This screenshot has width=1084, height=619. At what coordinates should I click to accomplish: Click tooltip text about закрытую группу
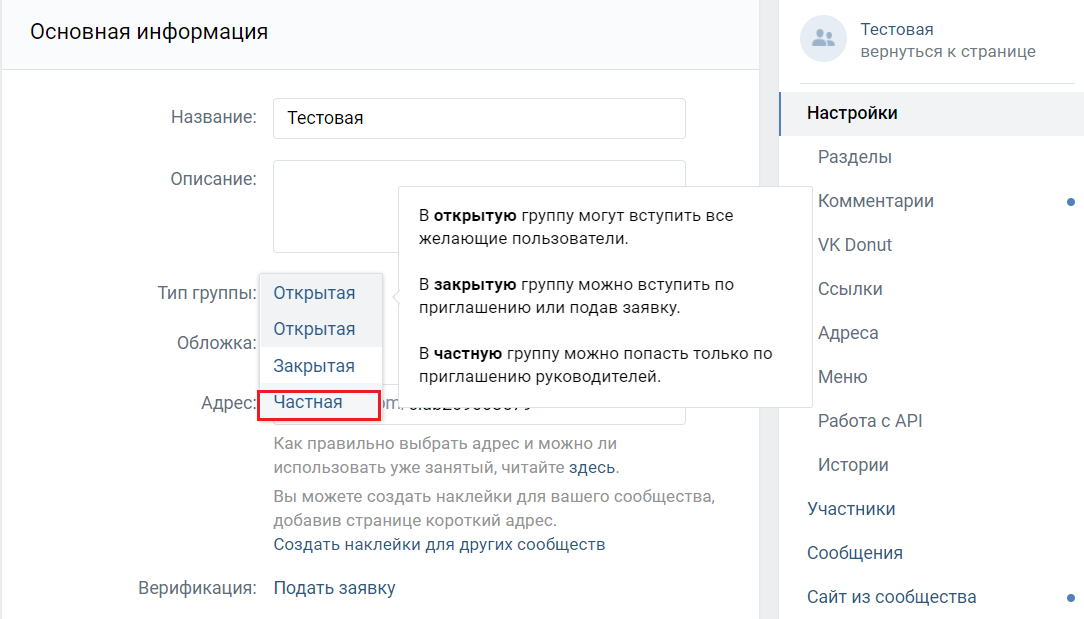(577, 296)
